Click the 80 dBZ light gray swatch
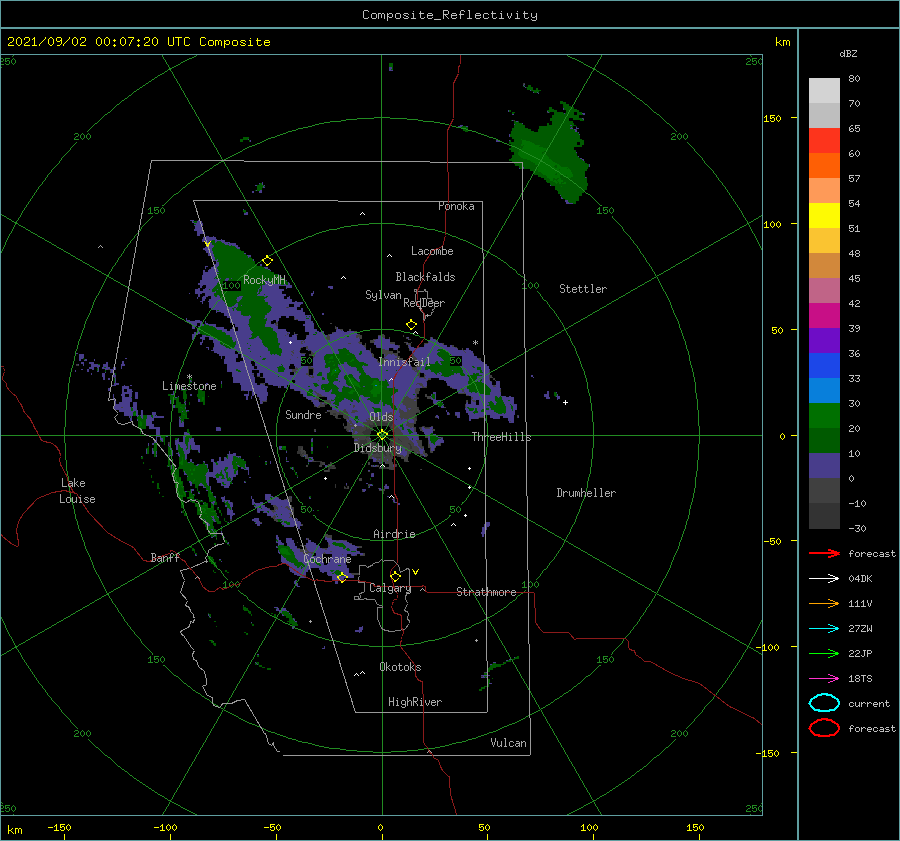900x841 pixels. coord(824,90)
